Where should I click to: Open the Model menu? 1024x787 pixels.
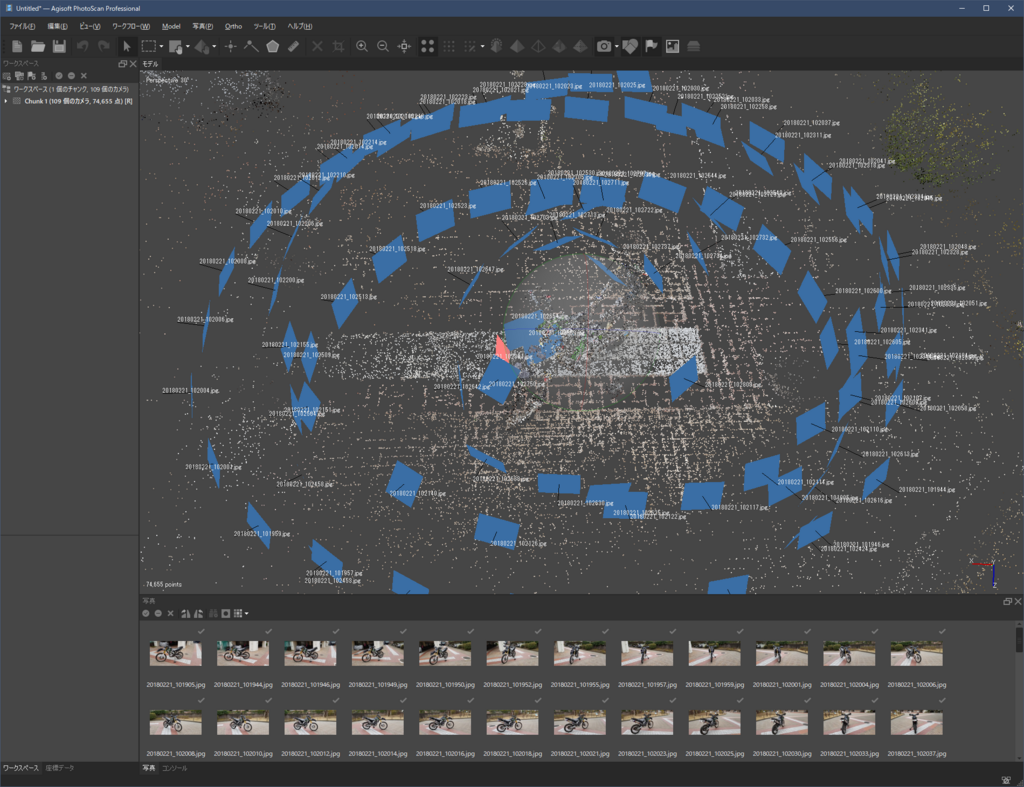(171, 26)
